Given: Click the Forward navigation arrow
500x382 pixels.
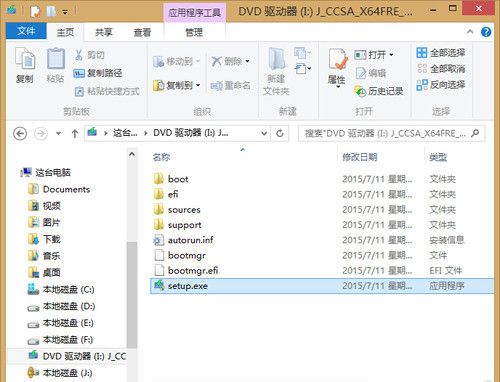Looking at the screenshot, I should [x=41, y=134].
